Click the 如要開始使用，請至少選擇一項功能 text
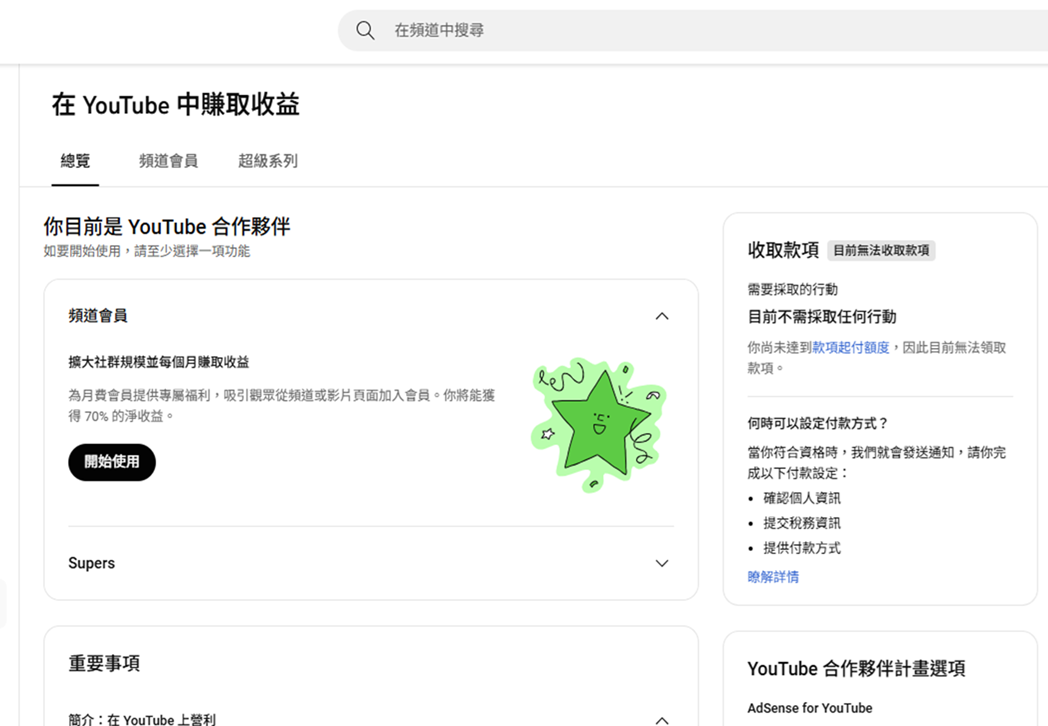 tap(146, 251)
